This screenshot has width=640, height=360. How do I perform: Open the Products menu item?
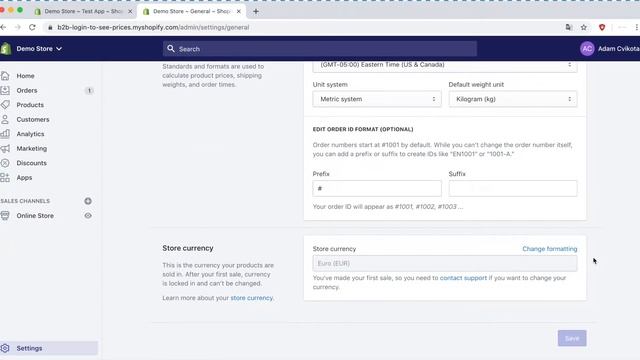pyautogui.click(x=30, y=105)
